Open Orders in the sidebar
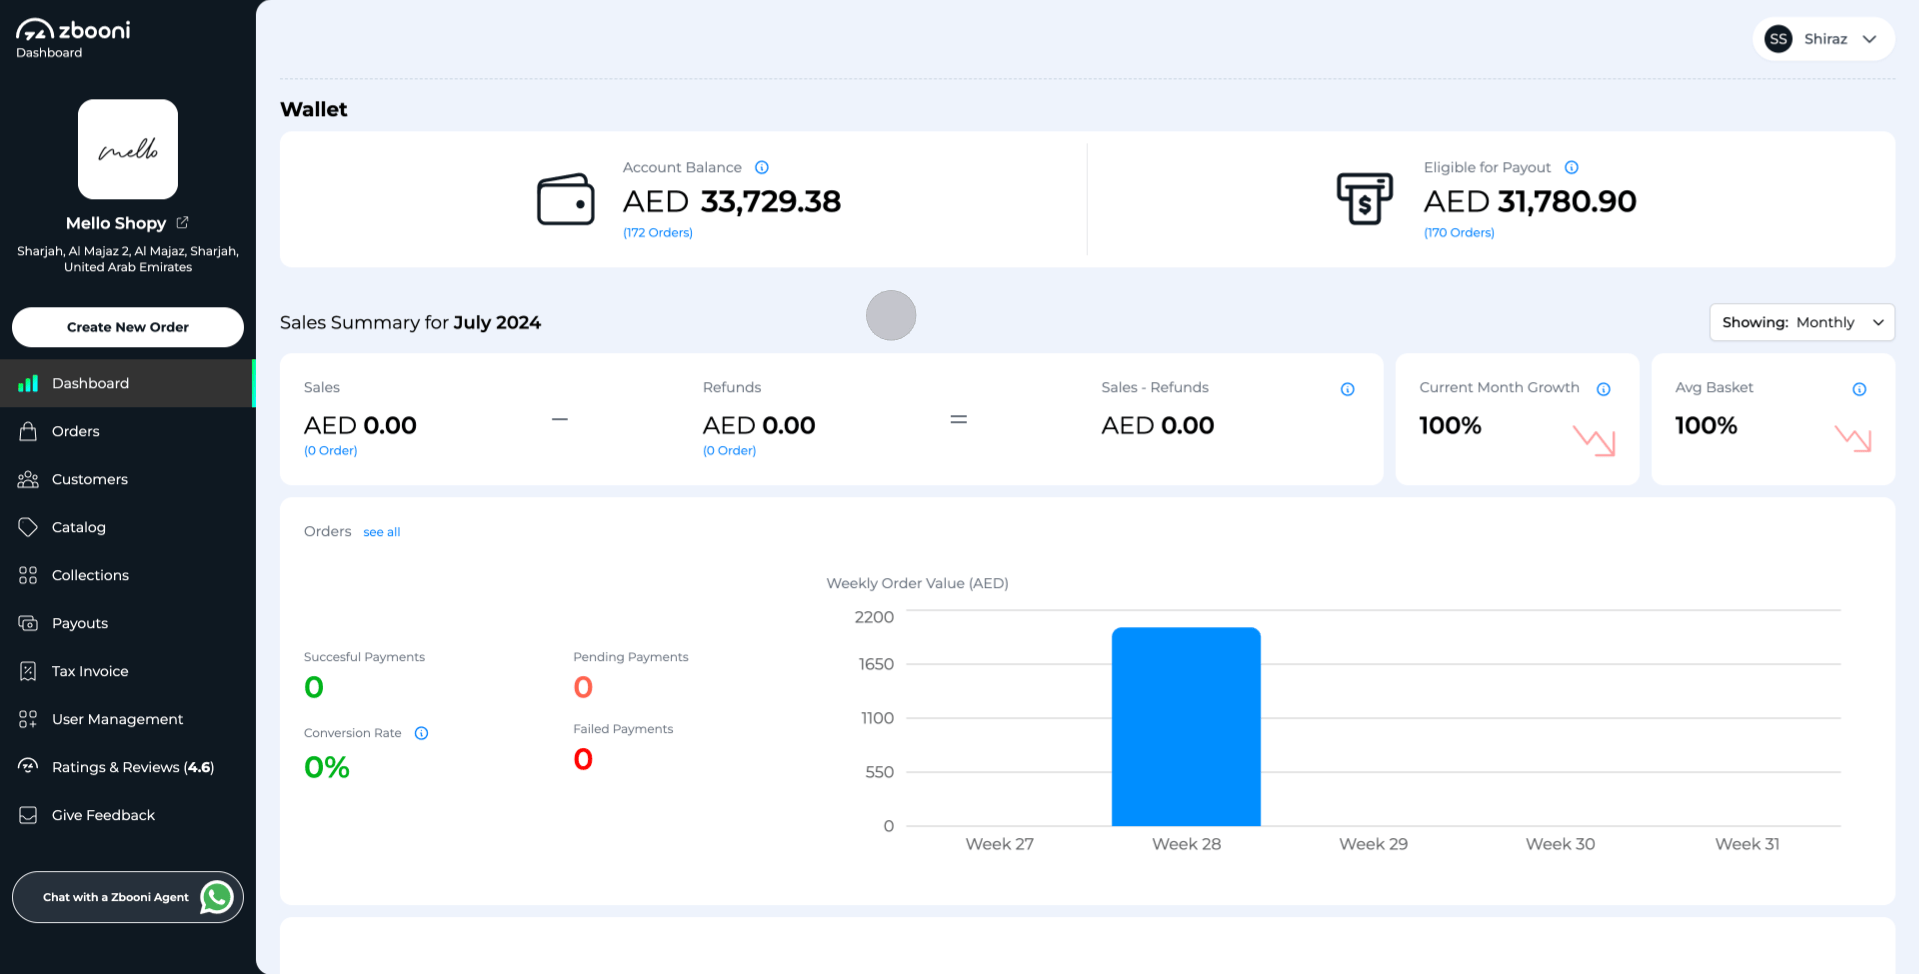The width and height of the screenshot is (1920, 974). (x=76, y=431)
